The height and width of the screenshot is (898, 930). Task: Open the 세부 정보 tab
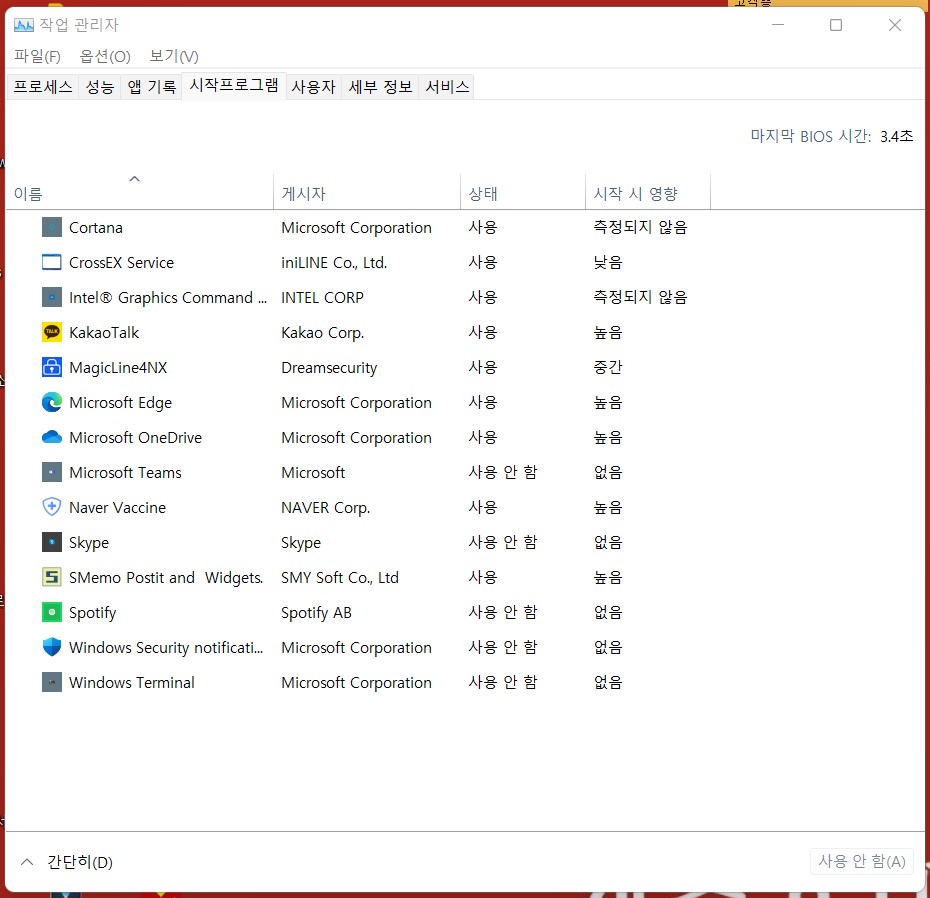click(380, 87)
